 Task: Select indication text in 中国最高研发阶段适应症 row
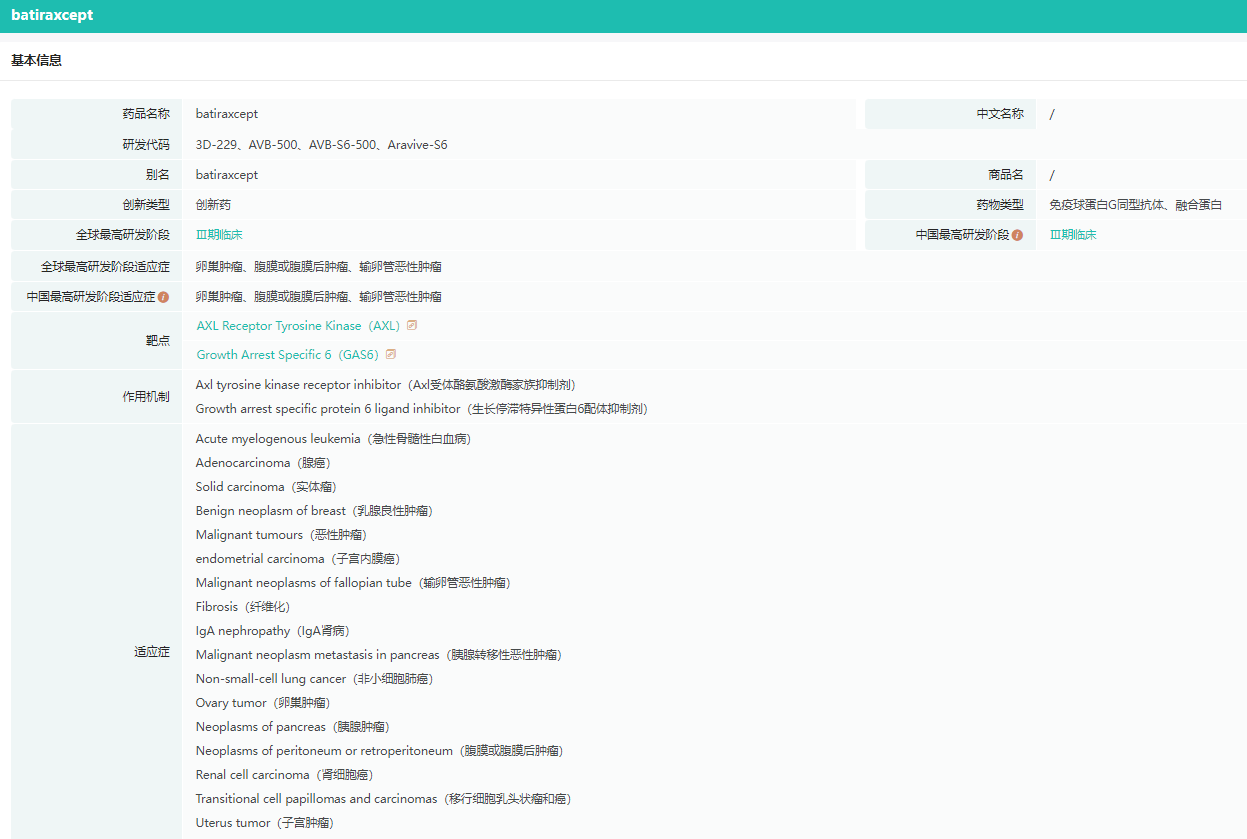point(319,297)
